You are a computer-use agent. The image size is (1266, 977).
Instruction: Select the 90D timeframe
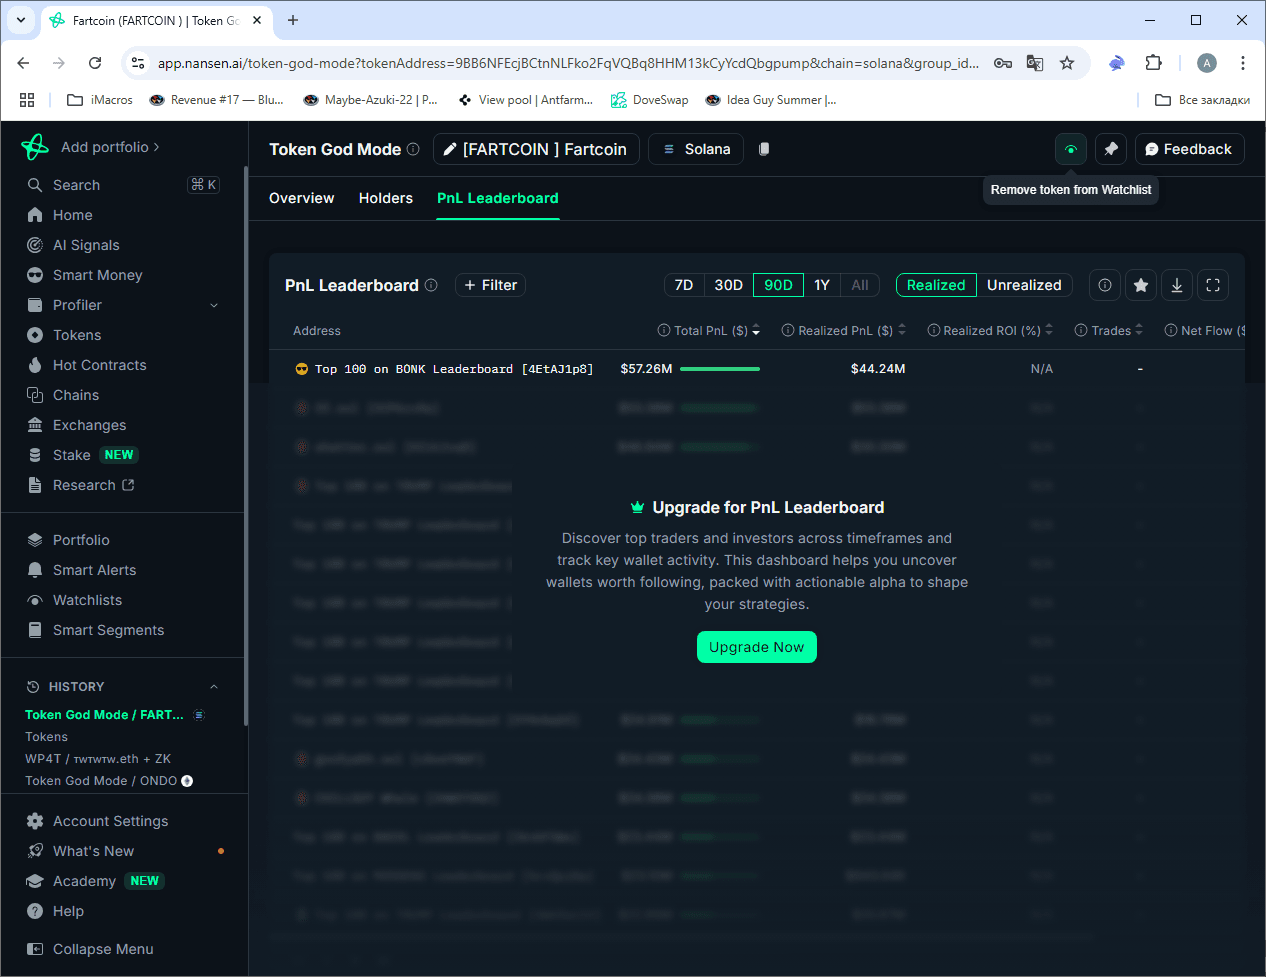778,285
